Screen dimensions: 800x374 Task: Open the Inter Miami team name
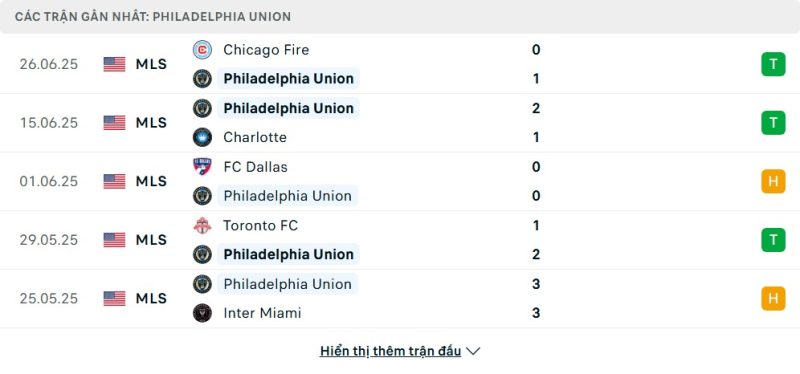[x=262, y=313]
